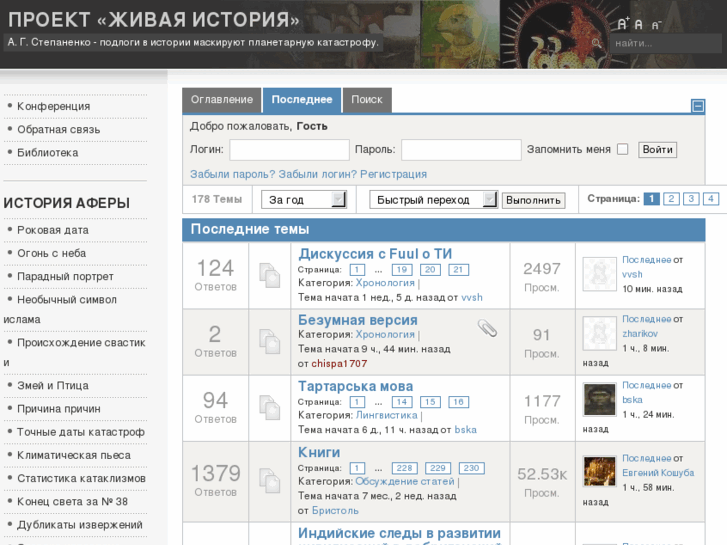The width and height of the screenshot is (727, 545).
Task: Open topic Тартарська мова
Action: pos(355,386)
